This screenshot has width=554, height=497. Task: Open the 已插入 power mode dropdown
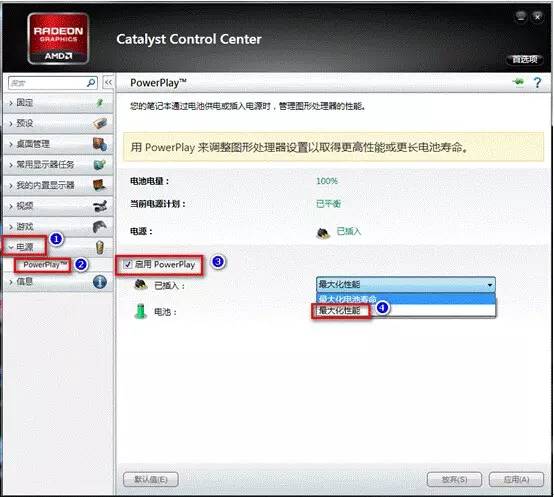pos(406,284)
